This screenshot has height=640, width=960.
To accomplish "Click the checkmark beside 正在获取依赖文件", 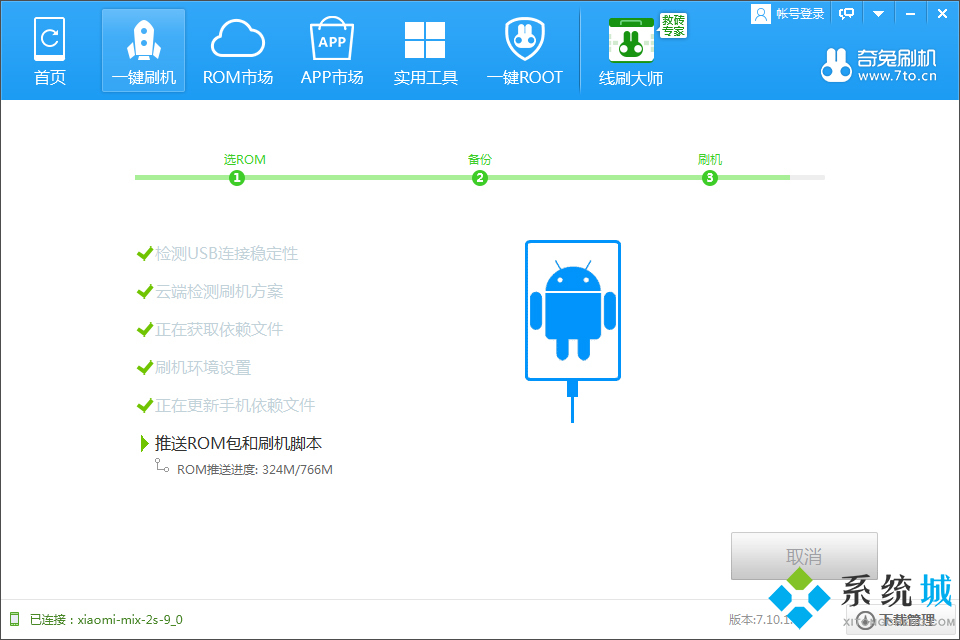I will (x=144, y=329).
